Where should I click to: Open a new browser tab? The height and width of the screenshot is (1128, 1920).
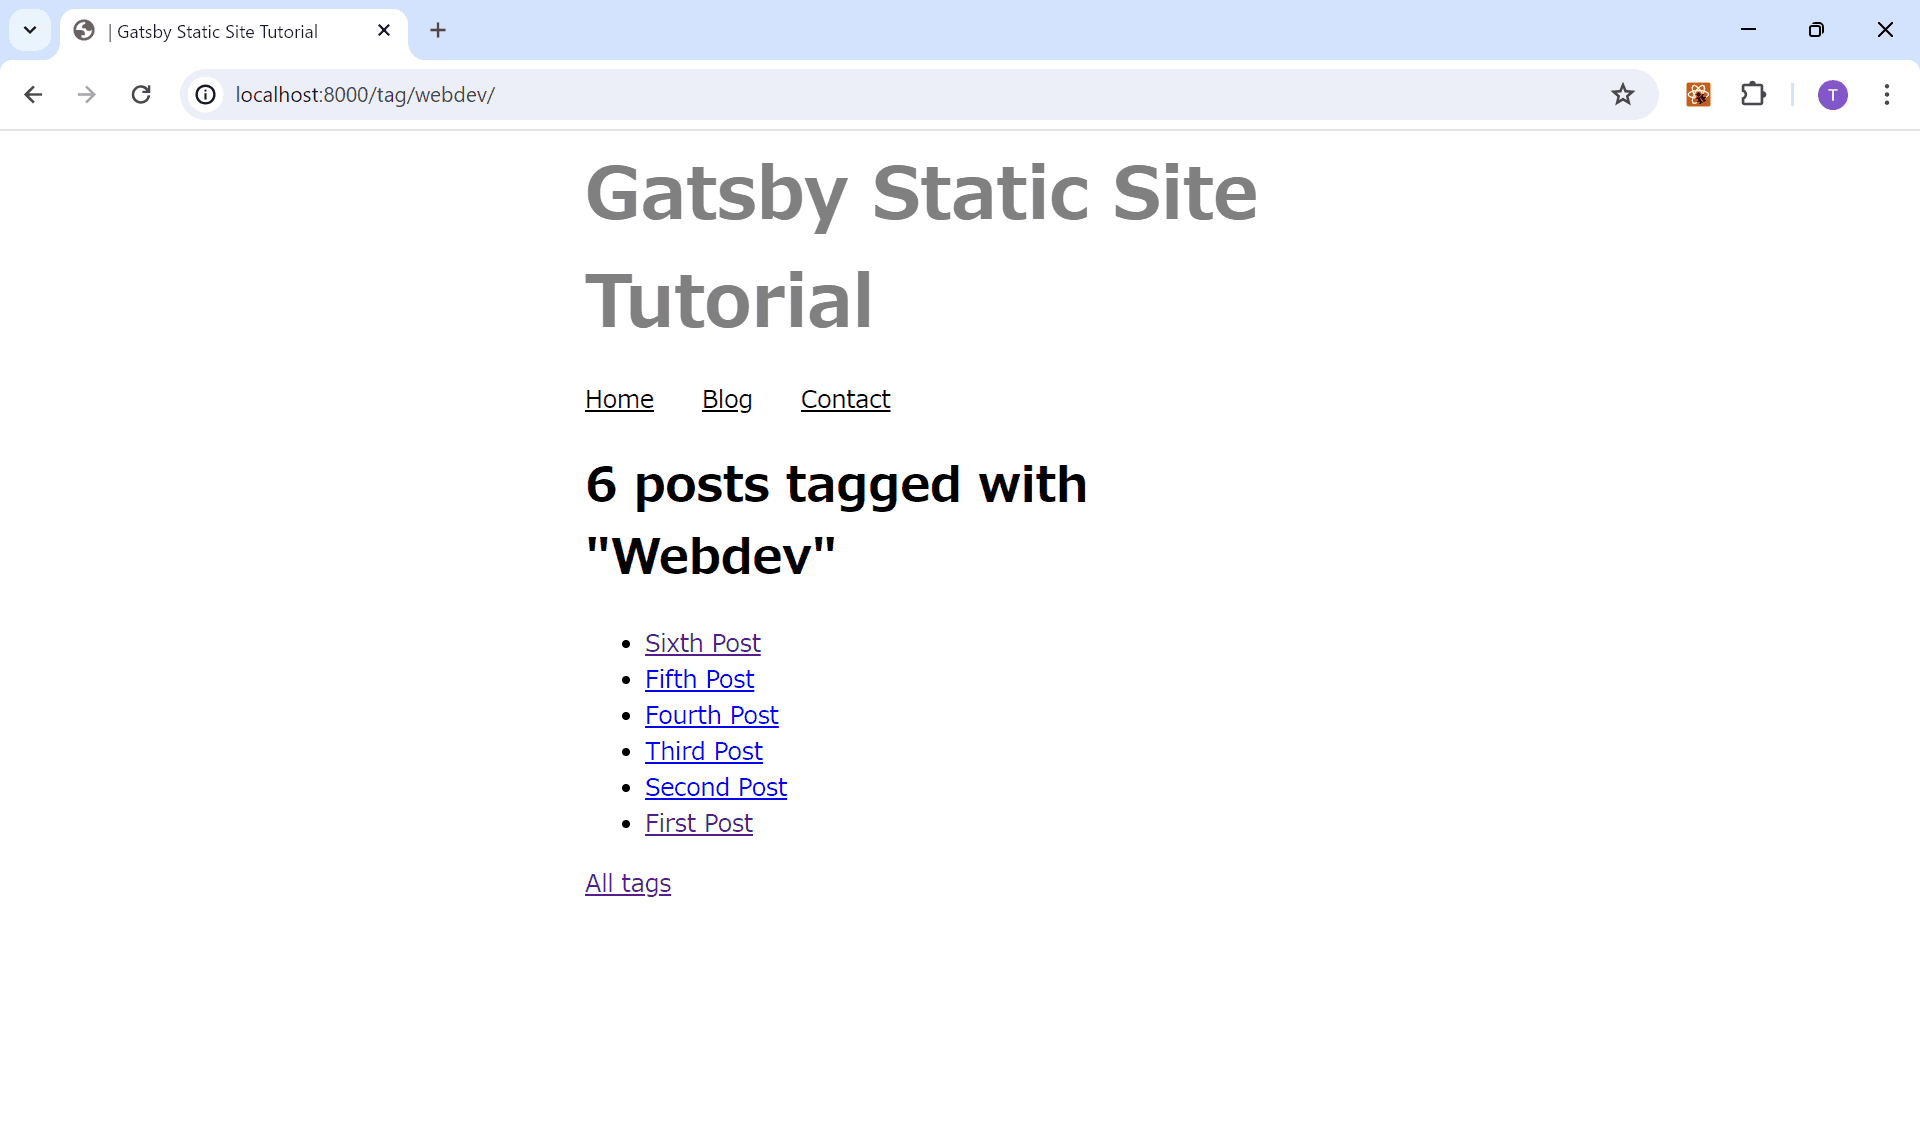437,30
